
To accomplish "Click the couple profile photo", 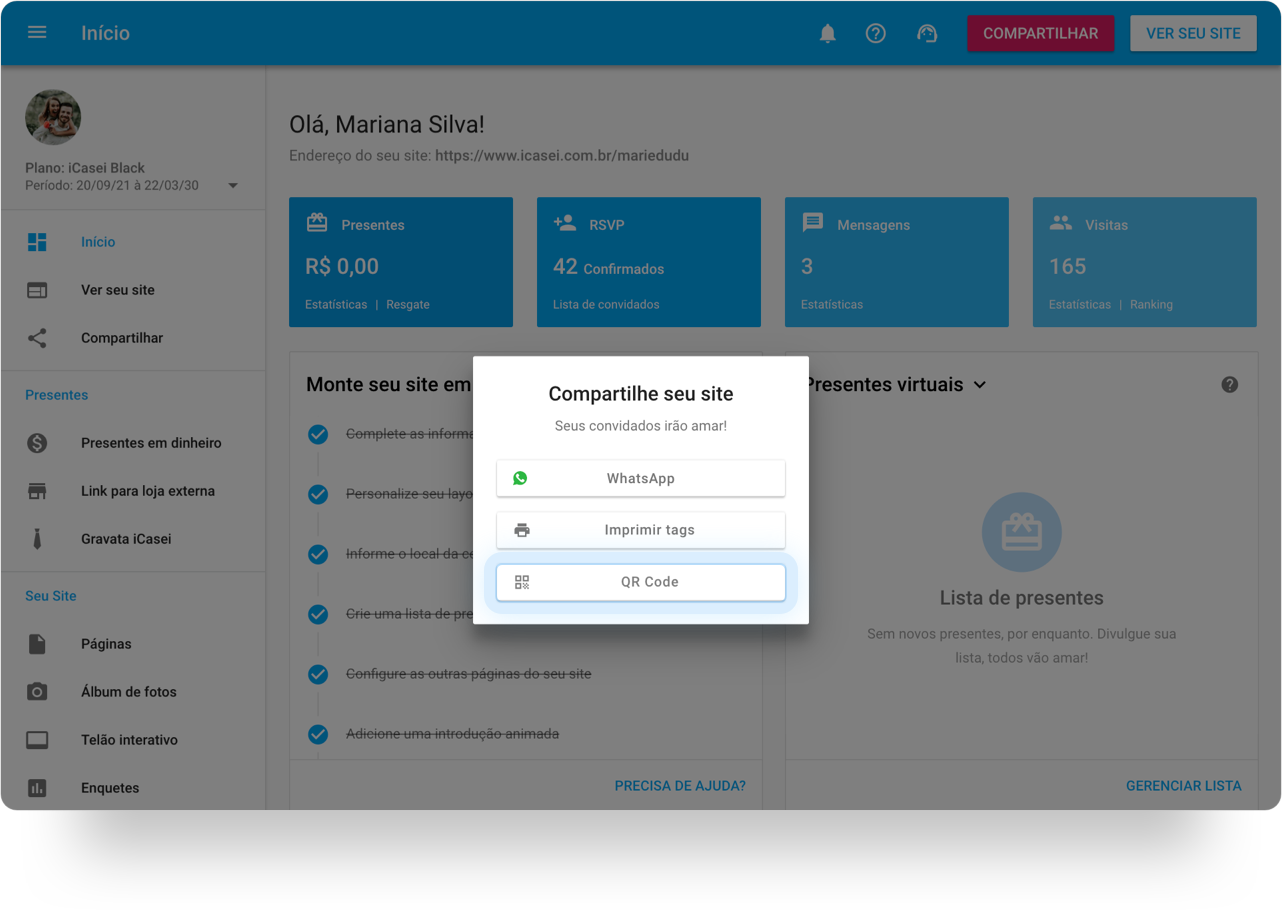I will [53, 118].
